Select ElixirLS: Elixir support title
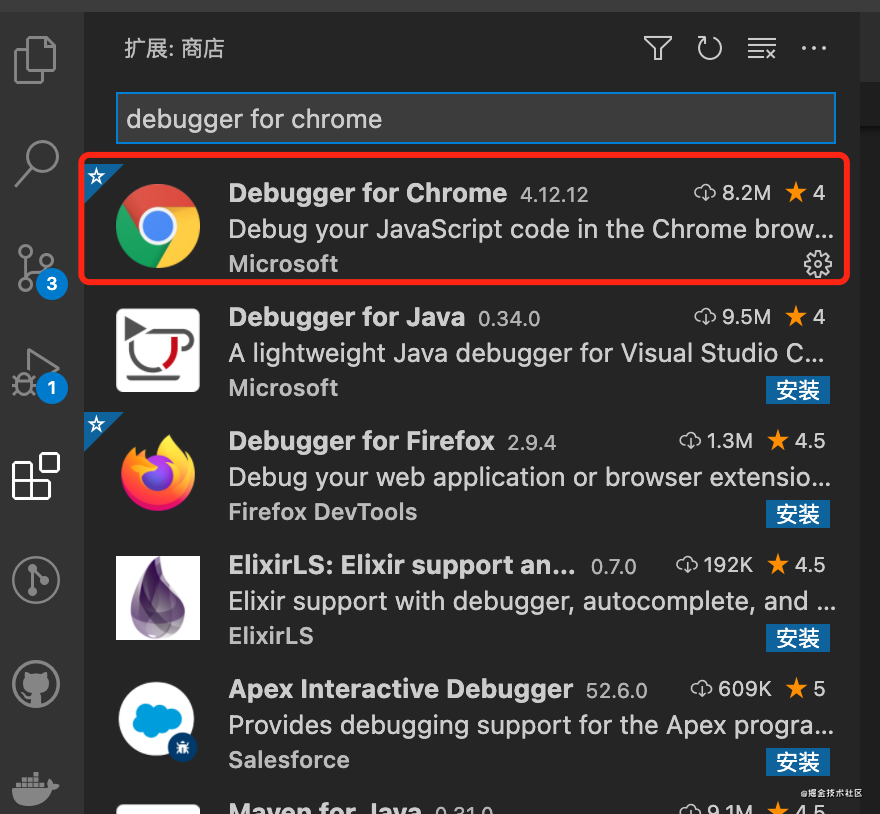The width and height of the screenshot is (880, 814). pos(401,565)
